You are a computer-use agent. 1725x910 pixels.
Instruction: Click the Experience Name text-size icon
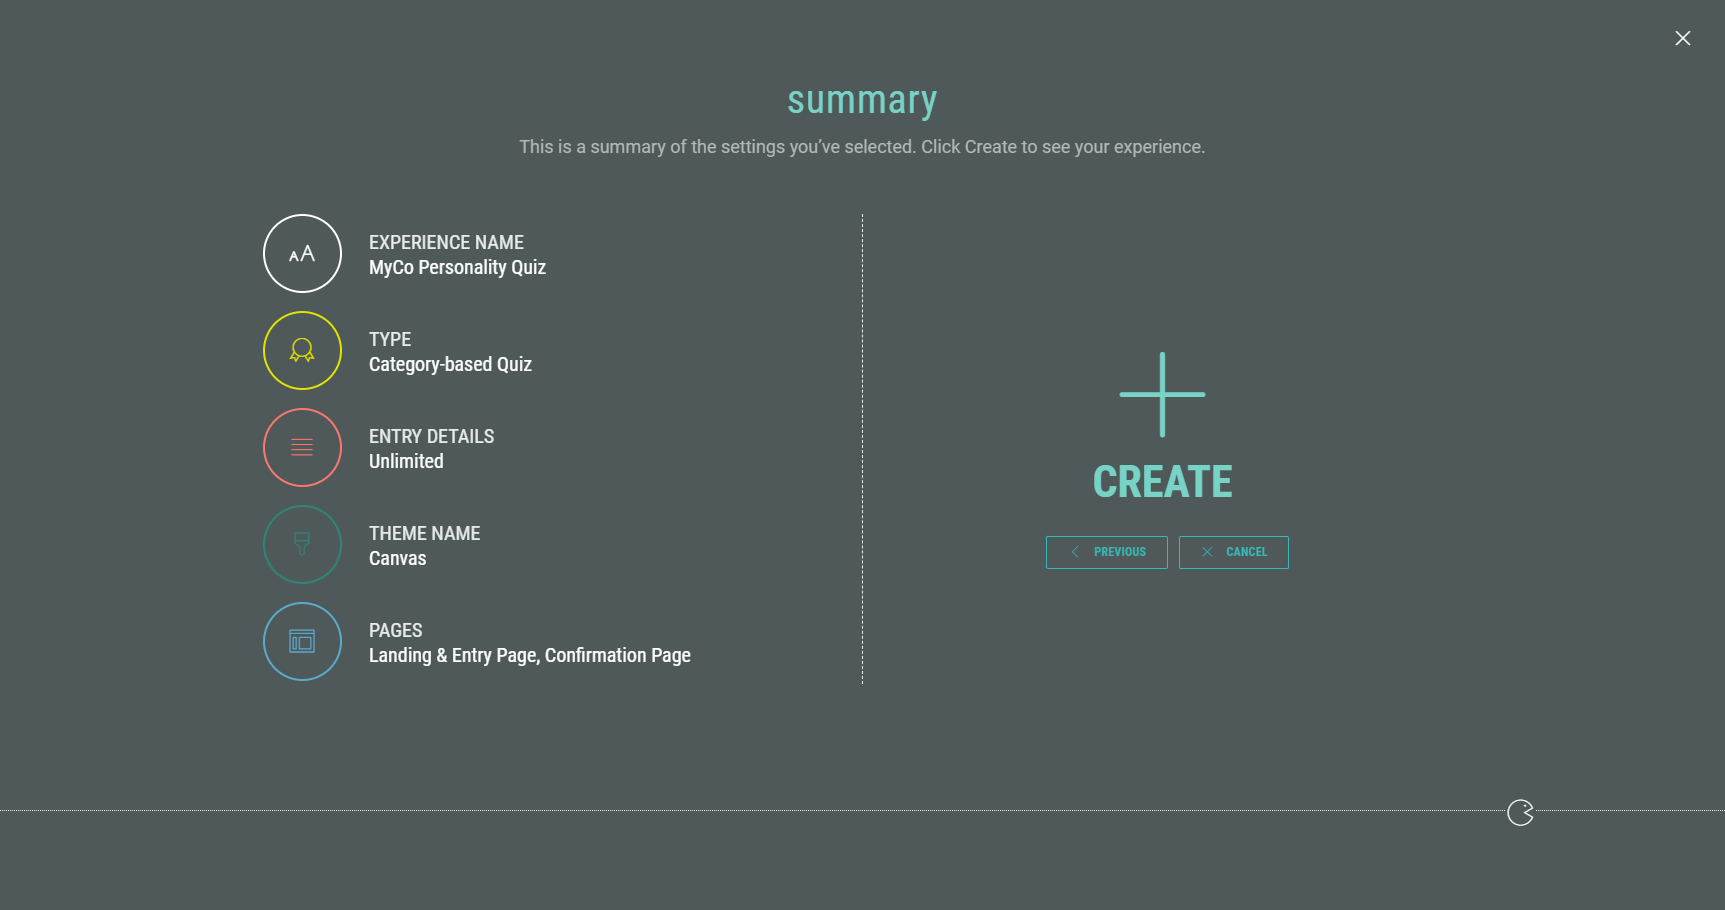pos(302,254)
